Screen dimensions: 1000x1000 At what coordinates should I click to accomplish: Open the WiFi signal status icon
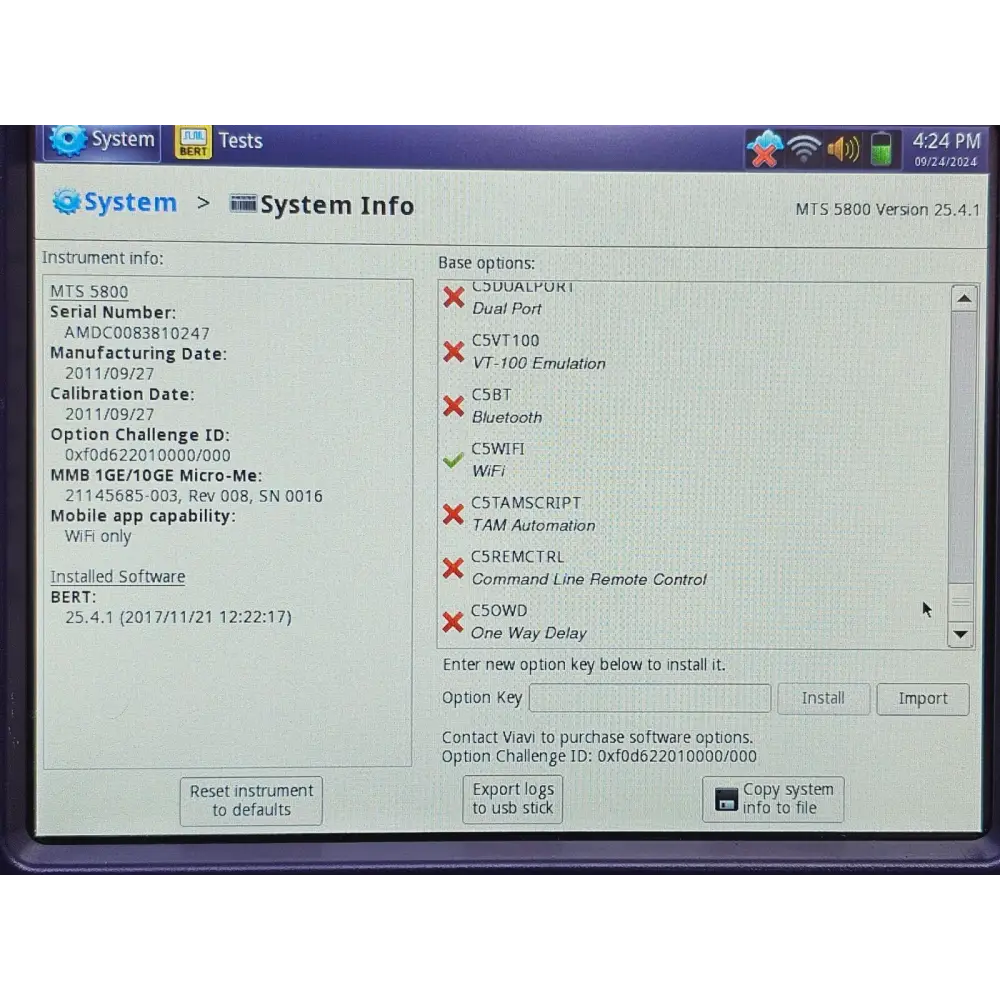[x=804, y=149]
